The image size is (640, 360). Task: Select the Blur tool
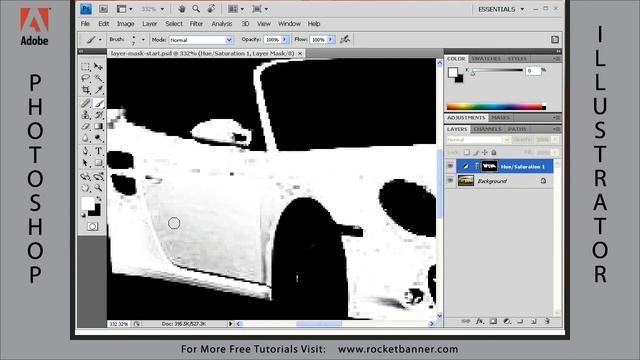click(85, 138)
